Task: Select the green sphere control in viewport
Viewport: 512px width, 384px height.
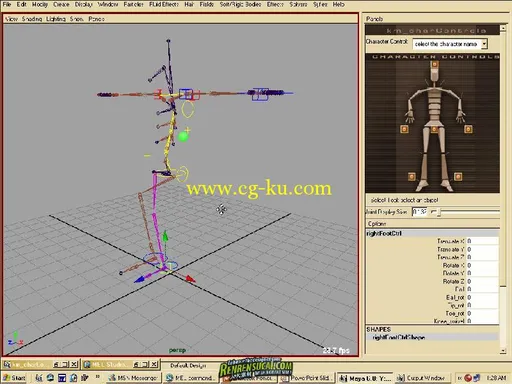Action: click(183, 136)
